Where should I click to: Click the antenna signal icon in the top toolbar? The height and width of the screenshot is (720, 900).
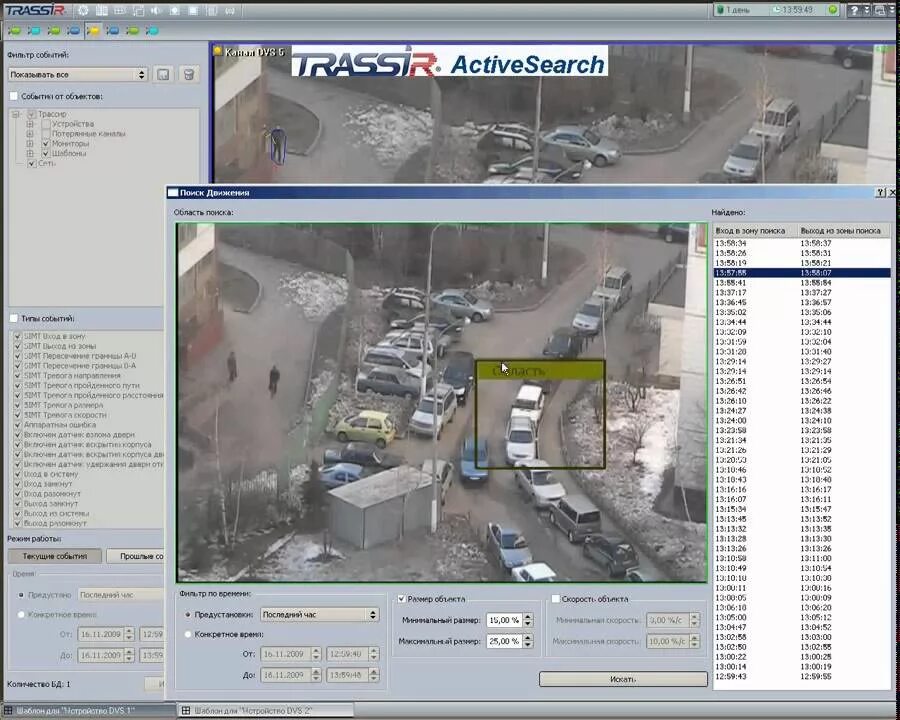[x=230, y=10]
